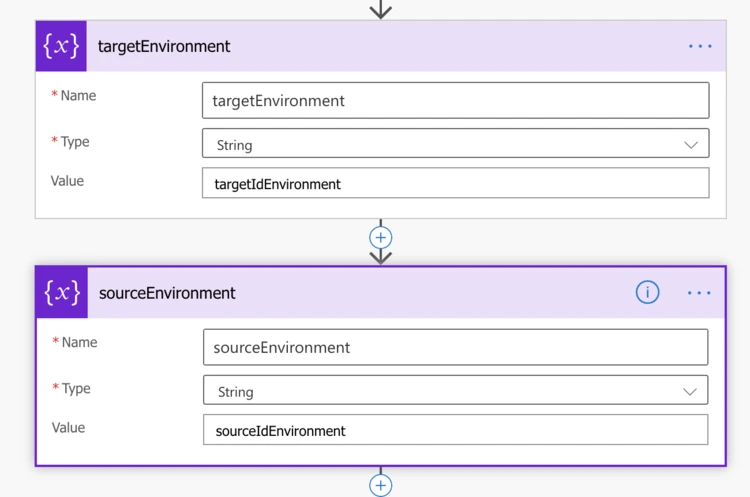The image size is (750, 497).
Task: Click the Name label in sourceEnvironment card
Action: (x=79, y=342)
